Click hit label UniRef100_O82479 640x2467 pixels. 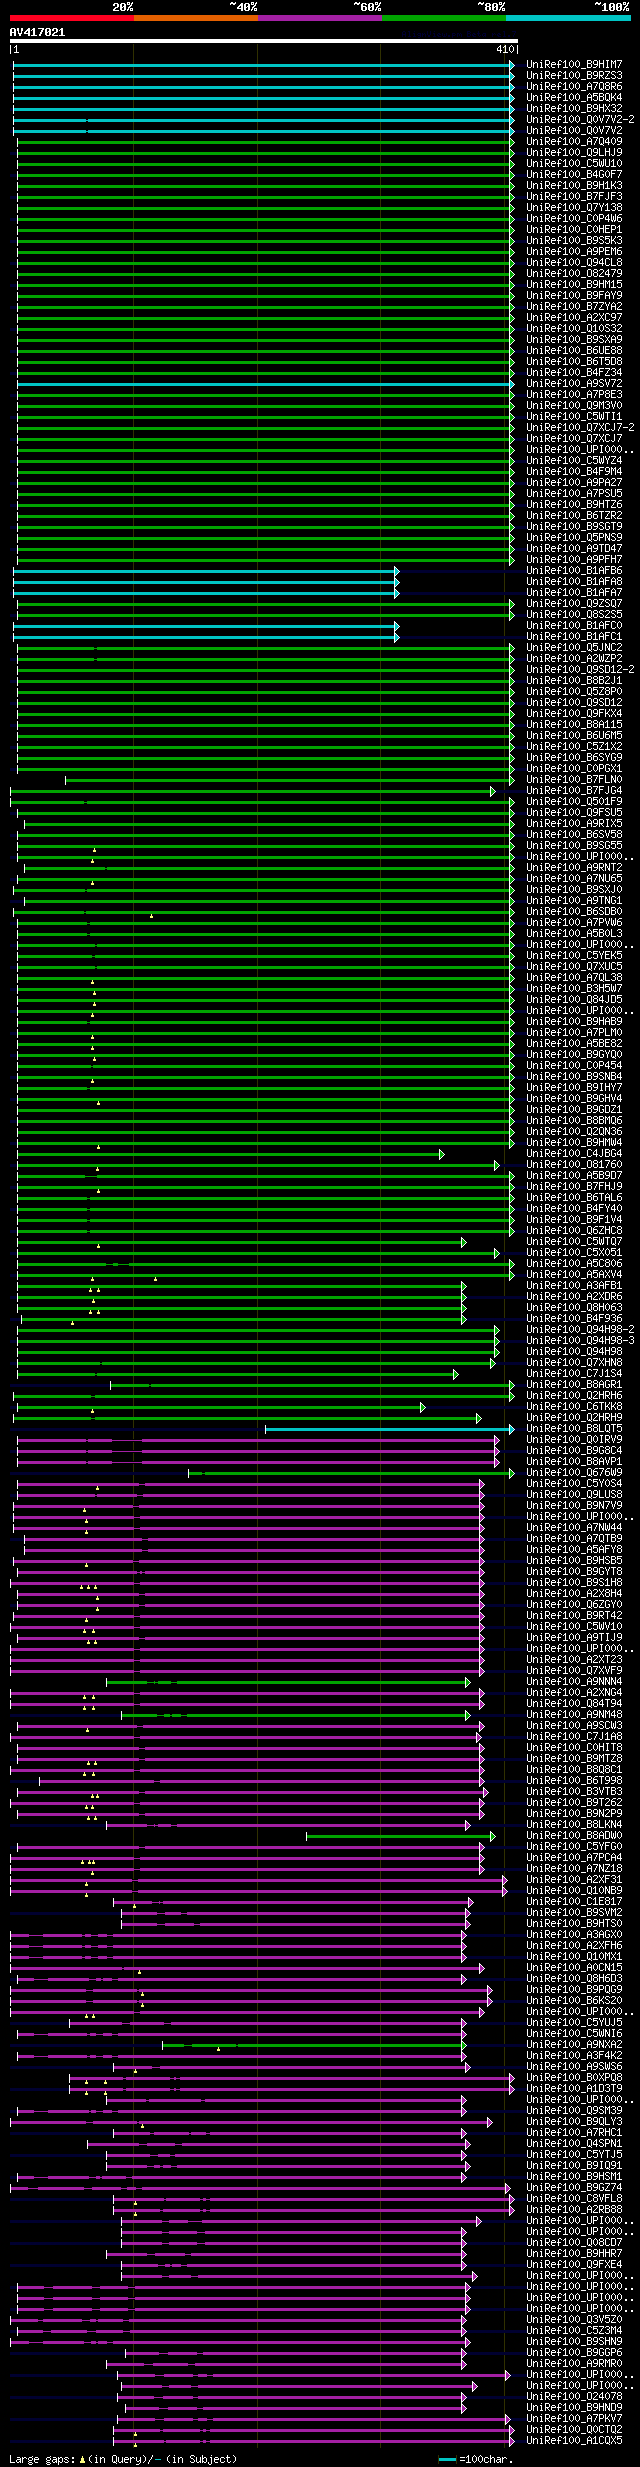574,274
